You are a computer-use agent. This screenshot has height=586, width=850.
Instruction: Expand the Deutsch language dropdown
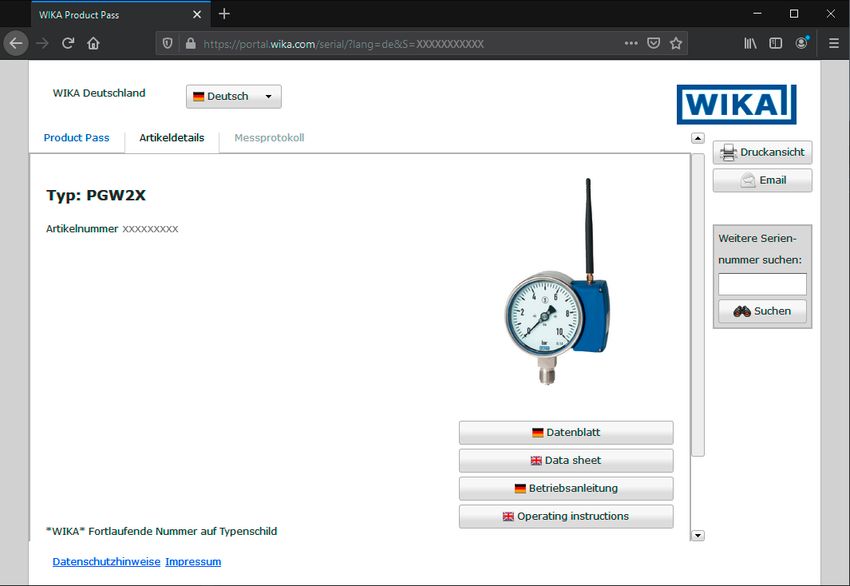pos(233,96)
